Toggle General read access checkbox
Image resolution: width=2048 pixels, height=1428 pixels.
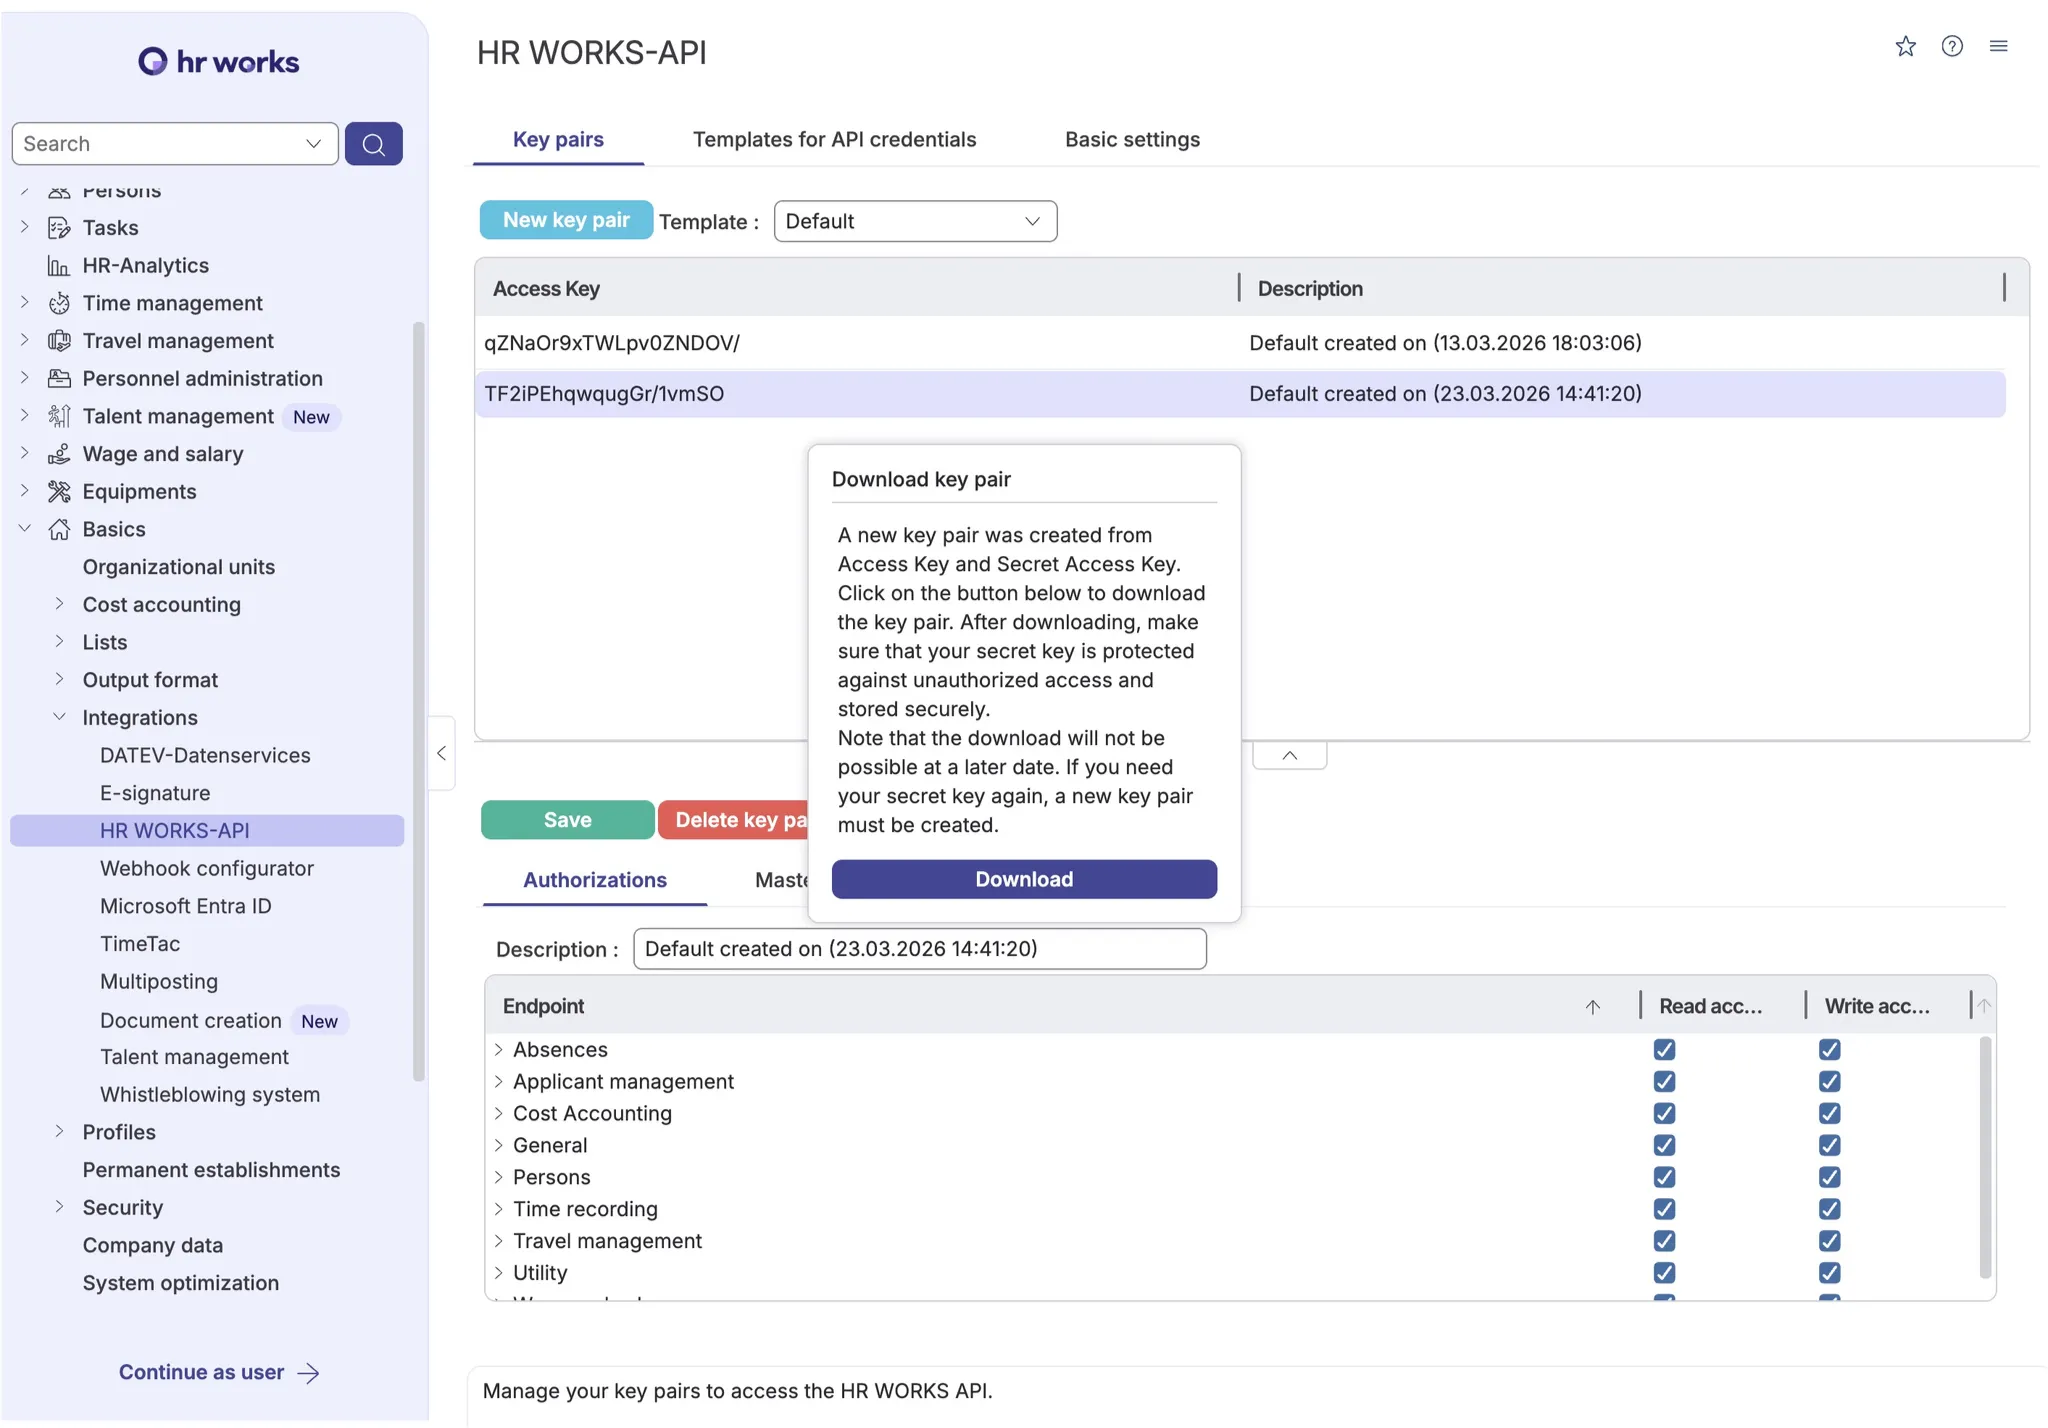pos(1664,1146)
